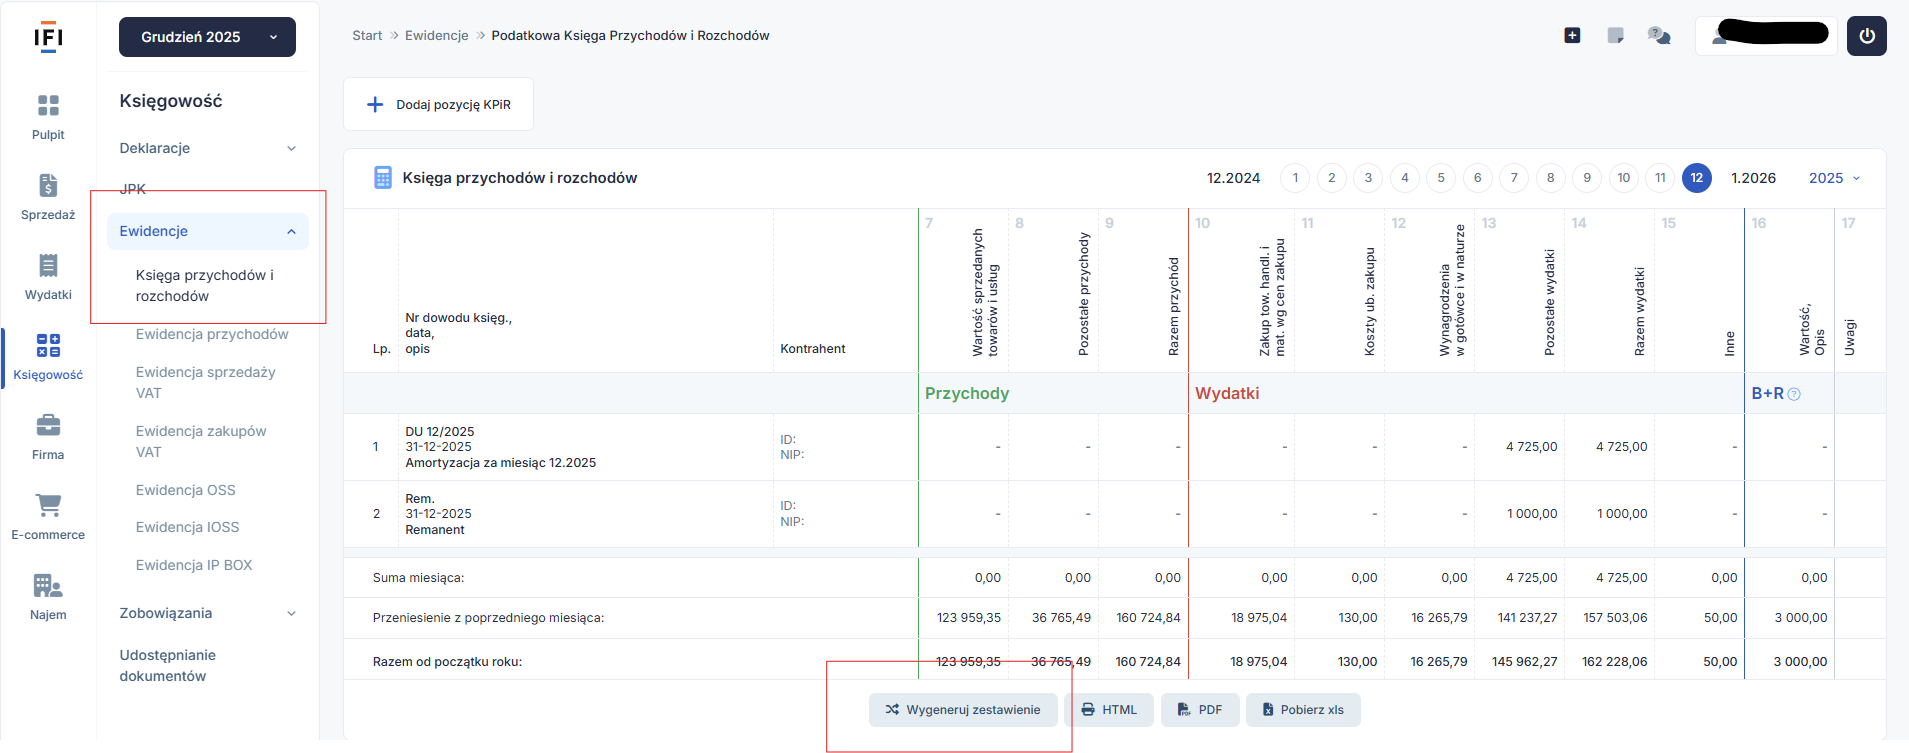Expand the Zobowiązania section
Screen dimensions: 1909x753
coord(208,613)
